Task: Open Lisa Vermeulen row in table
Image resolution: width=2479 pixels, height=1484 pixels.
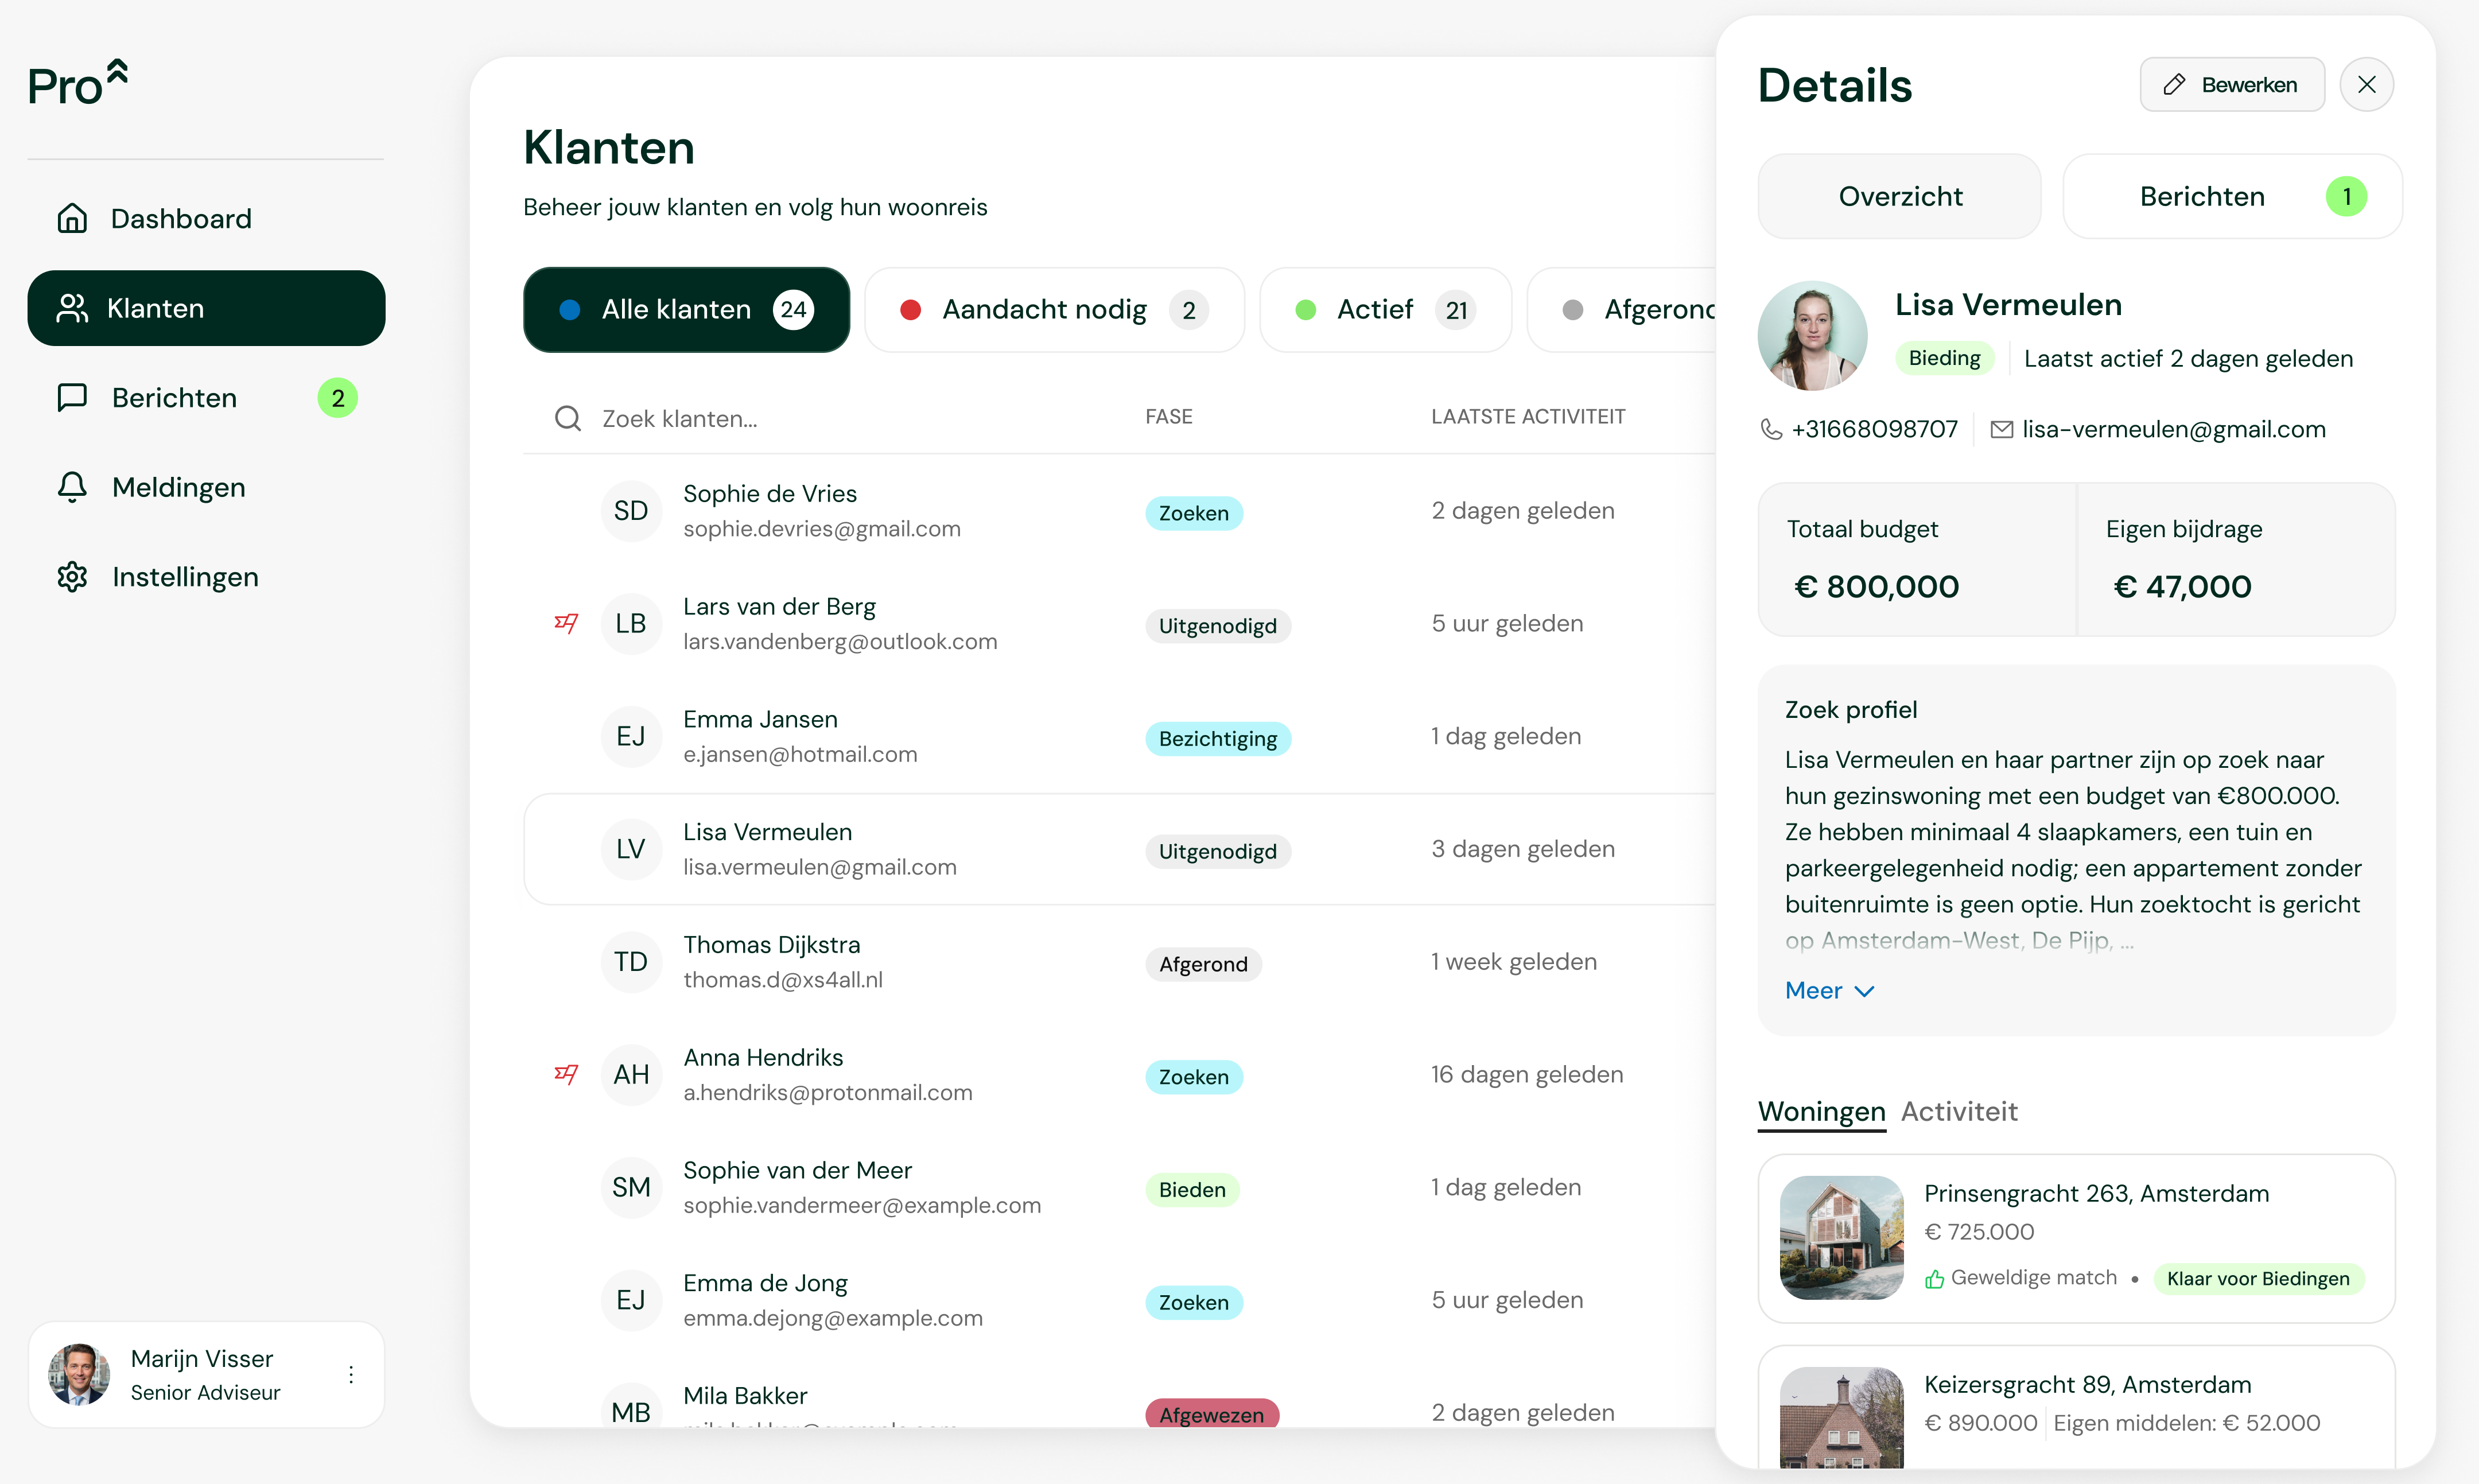Action: [x=1118, y=849]
